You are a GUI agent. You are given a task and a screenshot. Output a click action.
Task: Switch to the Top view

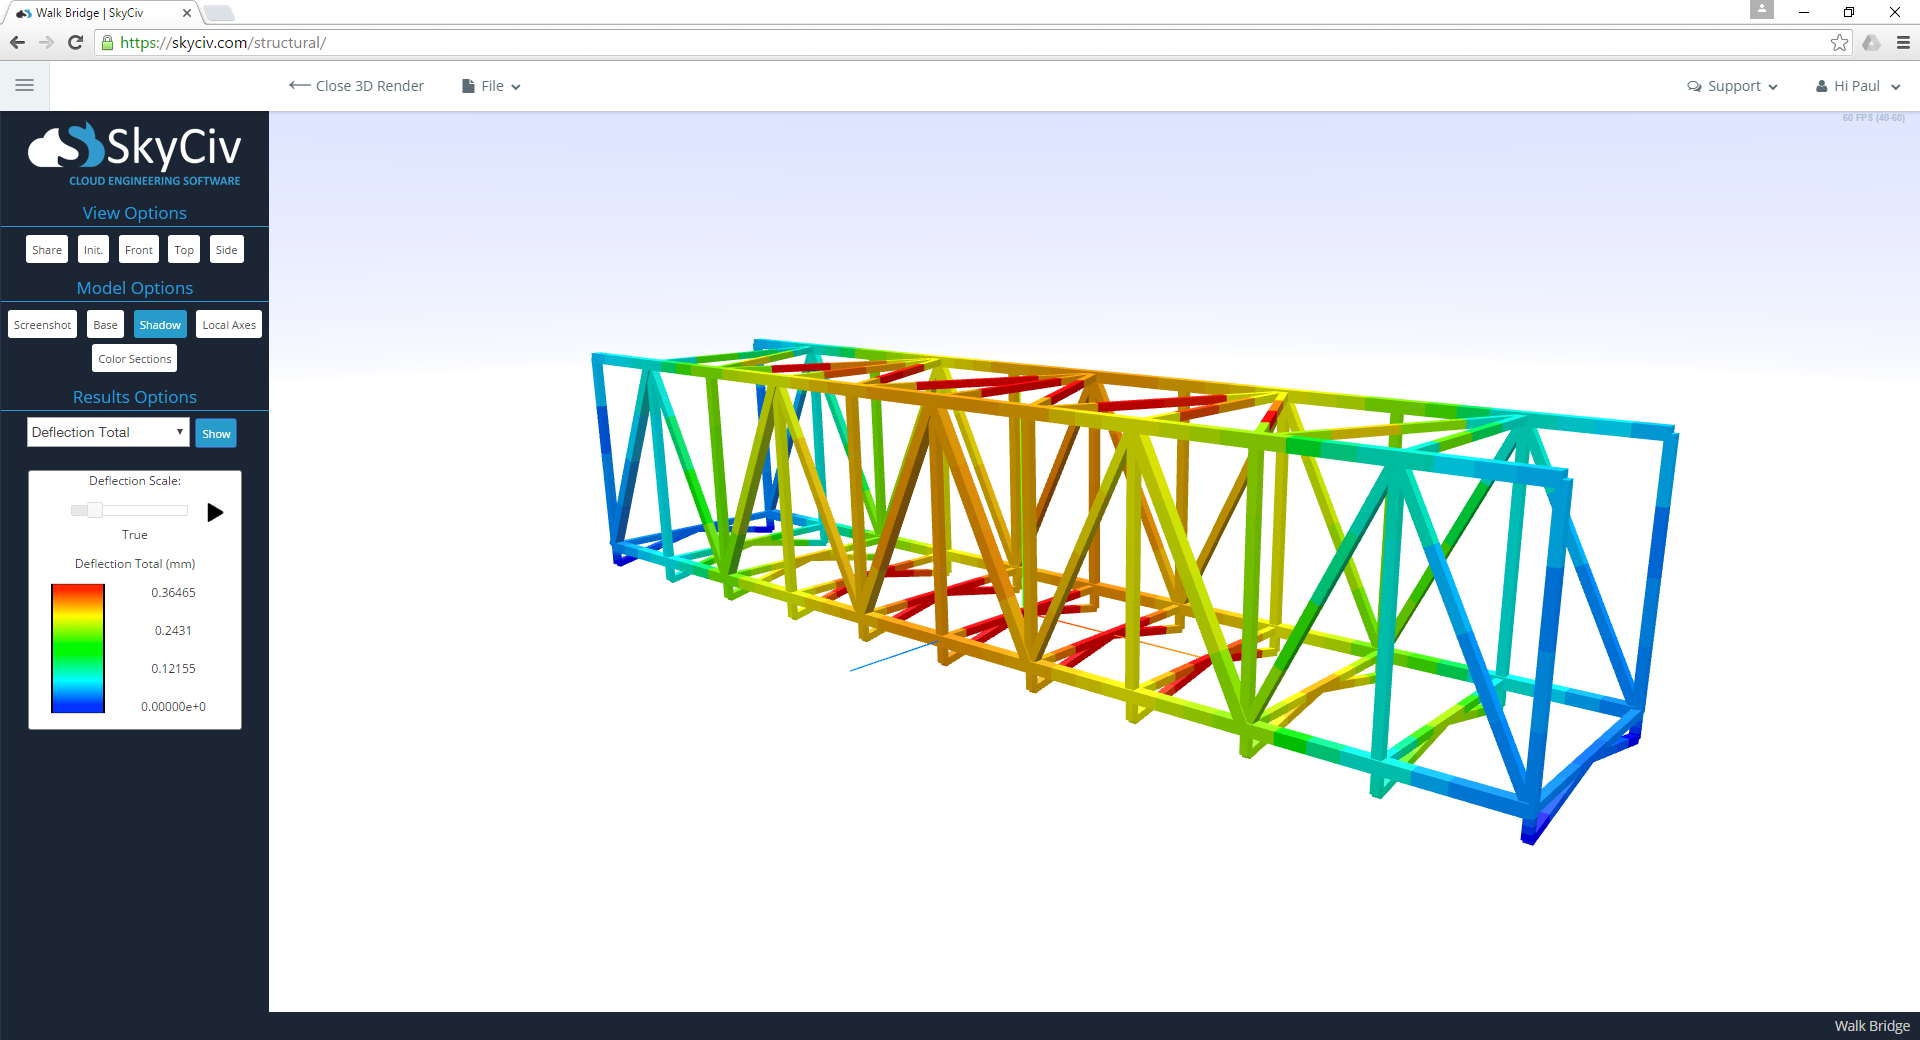[183, 249]
